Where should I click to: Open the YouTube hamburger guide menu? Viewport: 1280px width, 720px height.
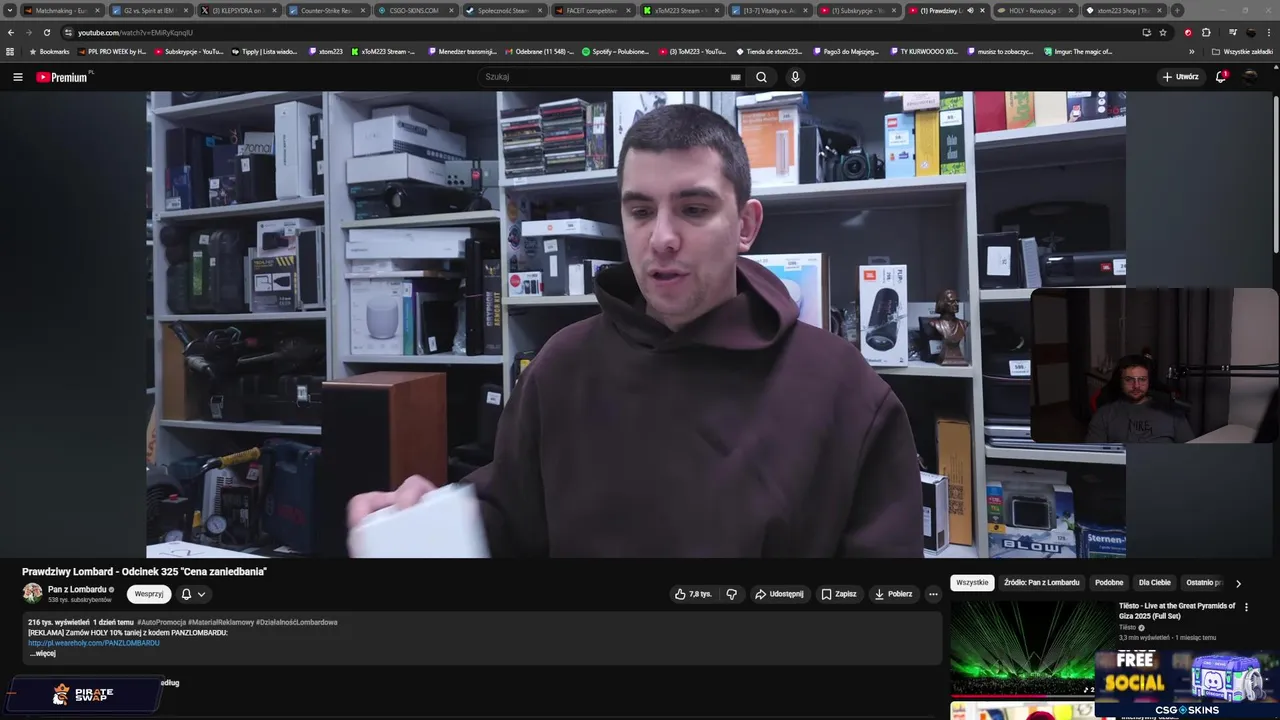(x=17, y=77)
